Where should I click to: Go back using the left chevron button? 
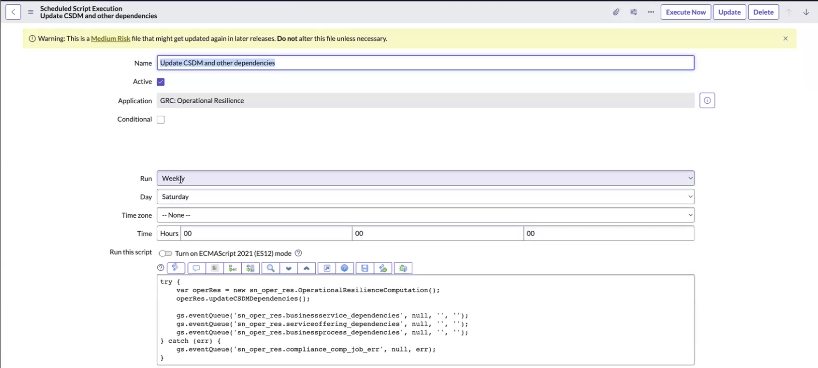13,12
